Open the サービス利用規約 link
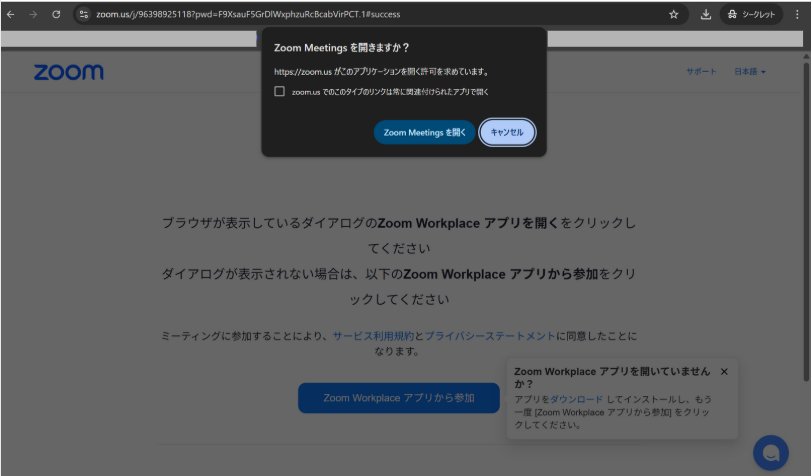Viewport: 811px width, 476px height. (x=373, y=336)
